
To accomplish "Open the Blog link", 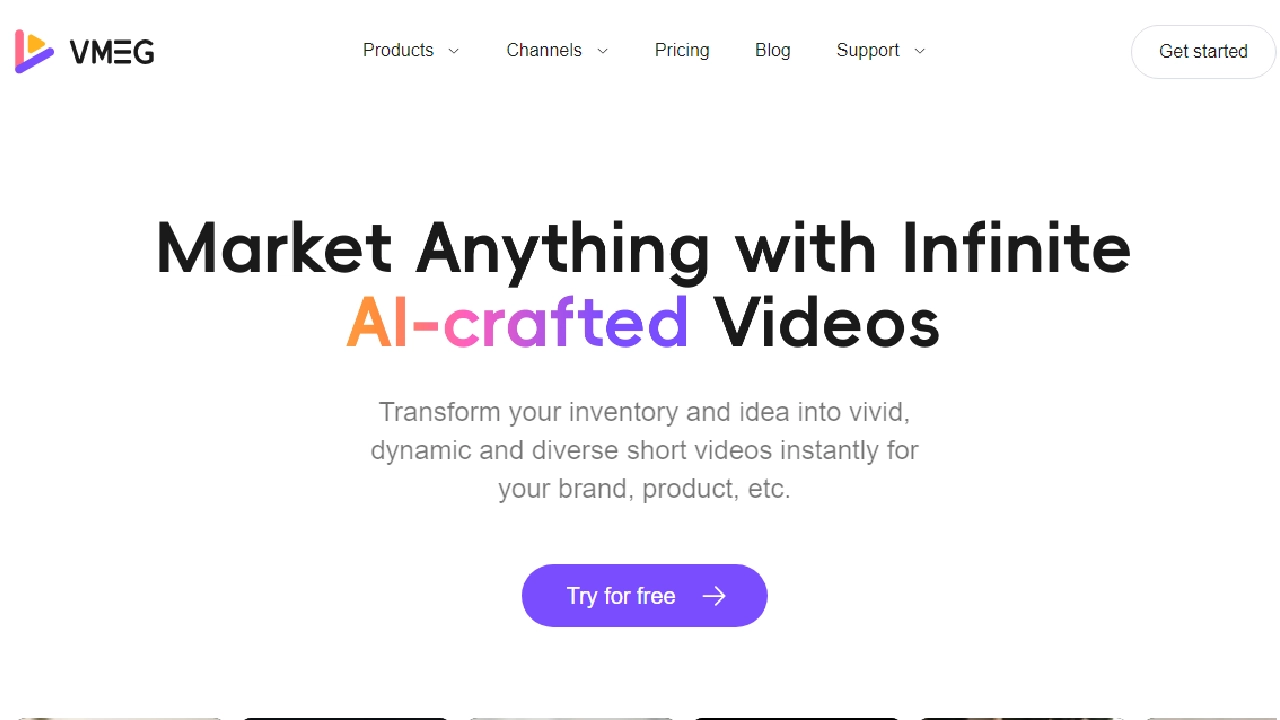I will (773, 50).
